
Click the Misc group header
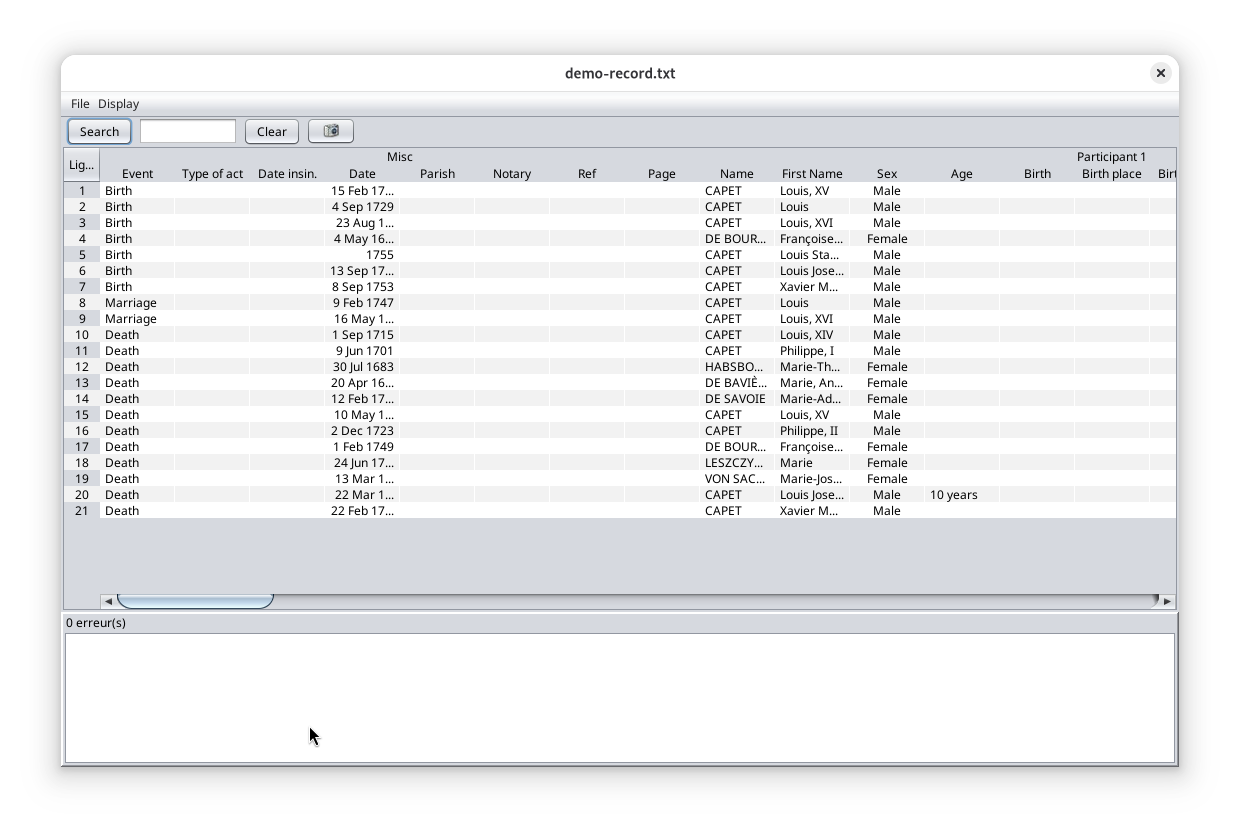pyautogui.click(x=400, y=157)
